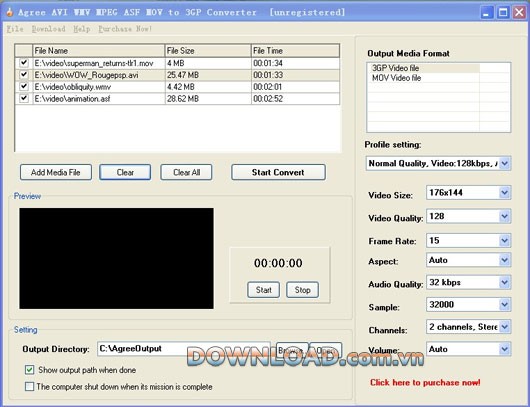Open the Purchase Now! menu
This screenshot has width=530, height=407.
(x=125, y=29)
